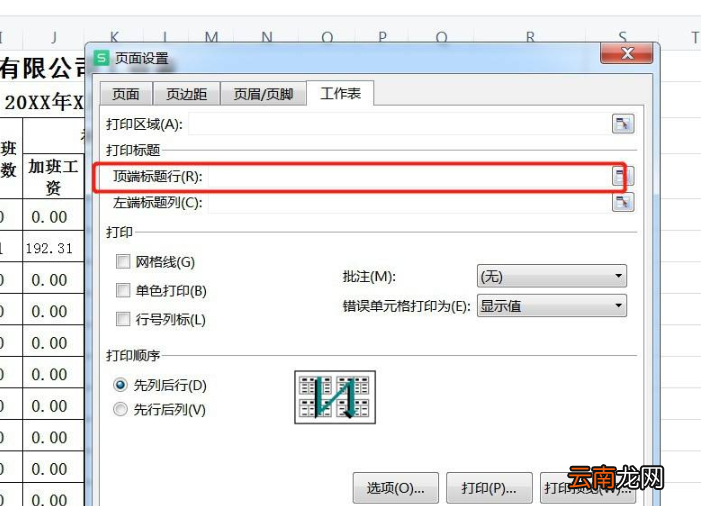This screenshot has height=506, width=701.
Task: Click the 打印(P)... button
Action: click(x=489, y=488)
